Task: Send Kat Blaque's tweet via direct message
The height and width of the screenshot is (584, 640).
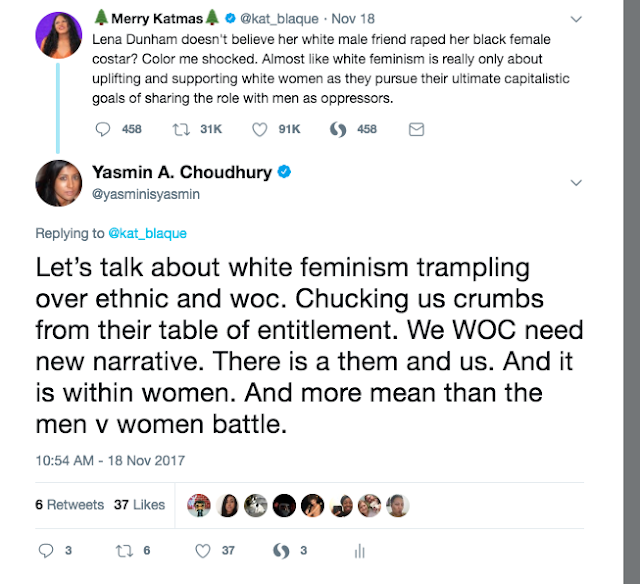Action: click(417, 129)
